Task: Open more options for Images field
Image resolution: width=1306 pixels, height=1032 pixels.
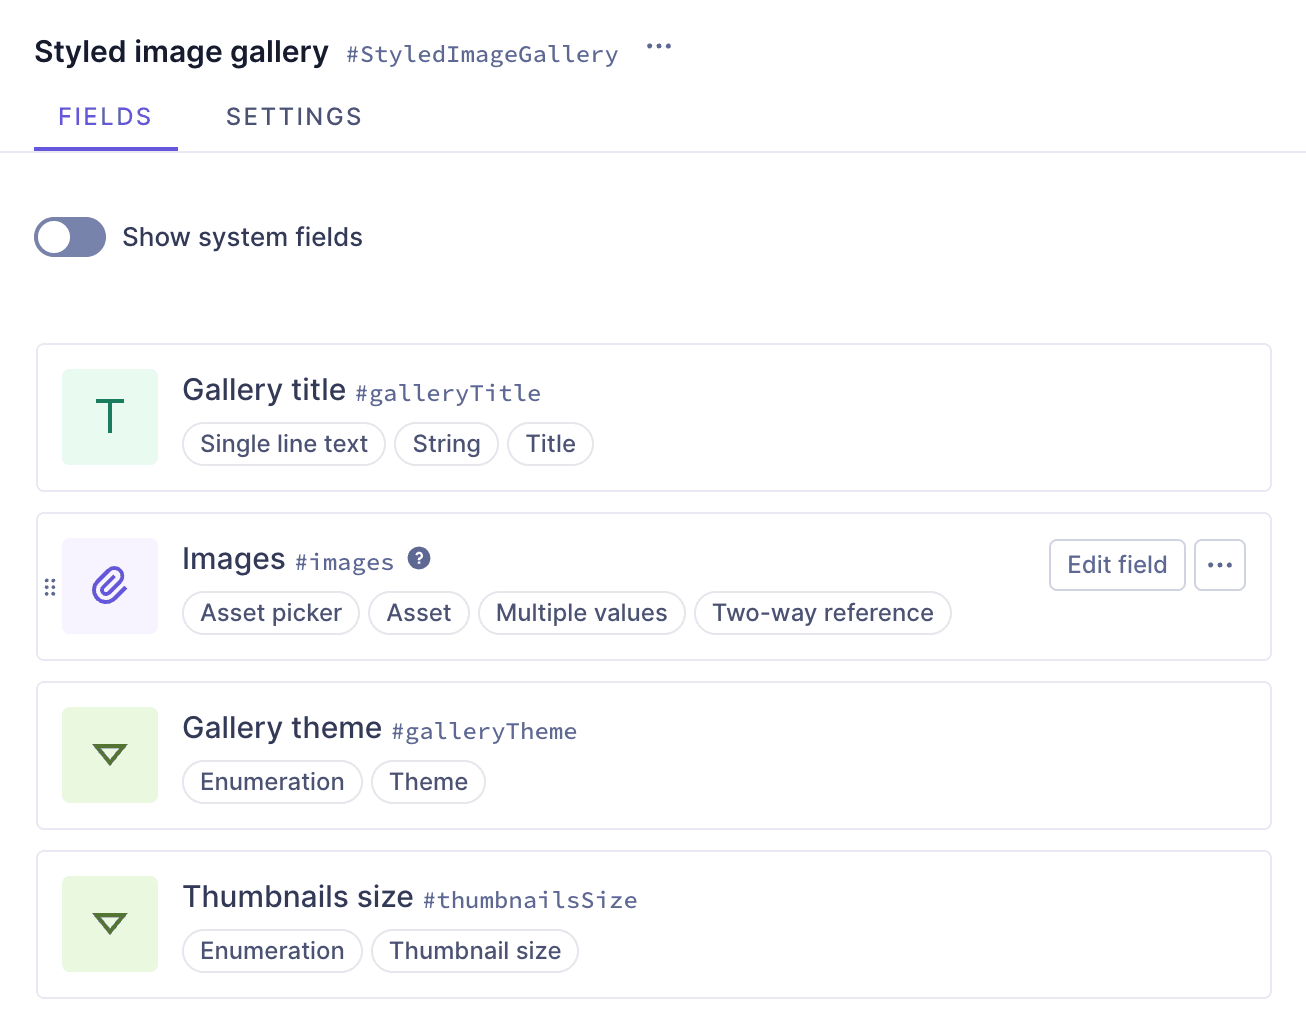Action: click(1220, 565)
